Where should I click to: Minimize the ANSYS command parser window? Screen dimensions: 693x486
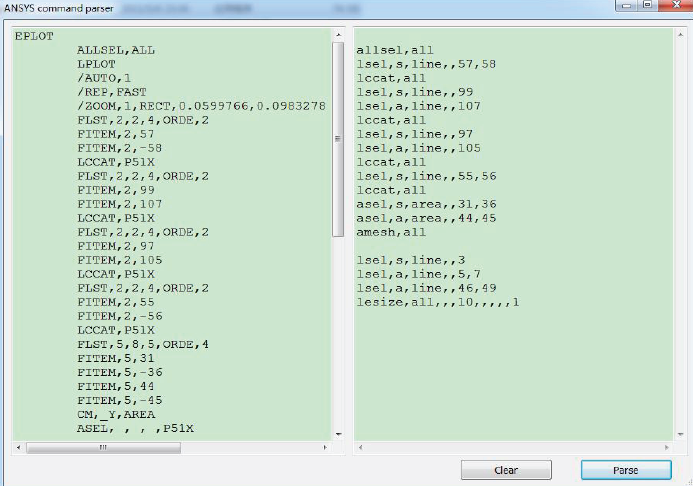tap(626, 5)
